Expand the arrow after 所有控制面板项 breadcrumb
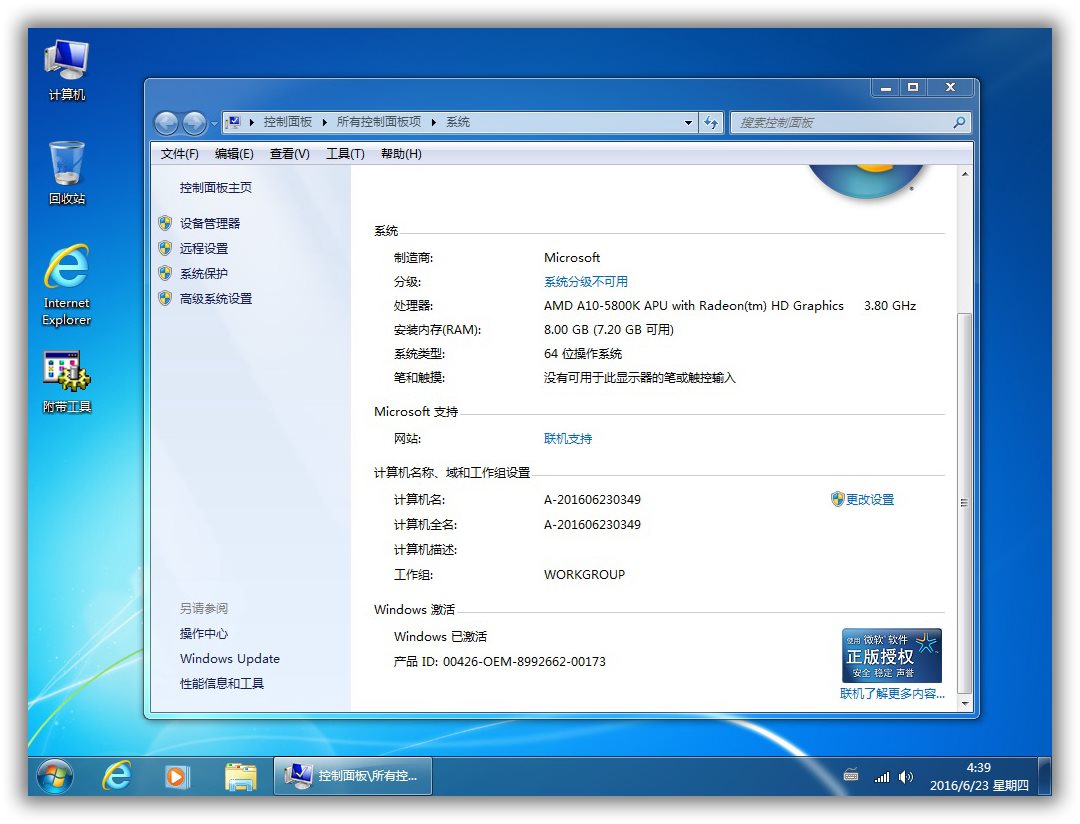The image size is (1080, 824). point(434,123)
